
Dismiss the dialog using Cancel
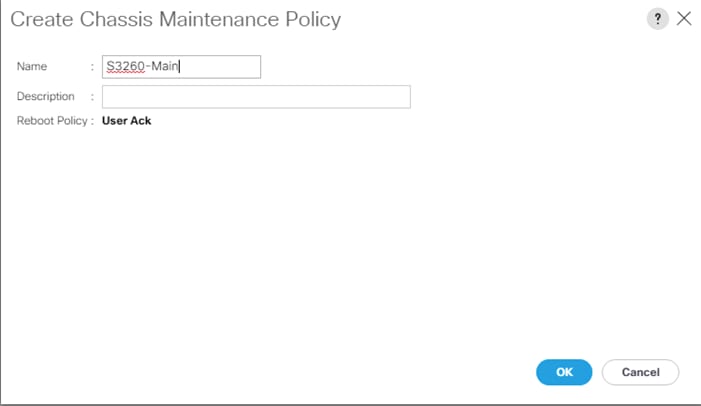pyautogui.click(x=640, y=372)
